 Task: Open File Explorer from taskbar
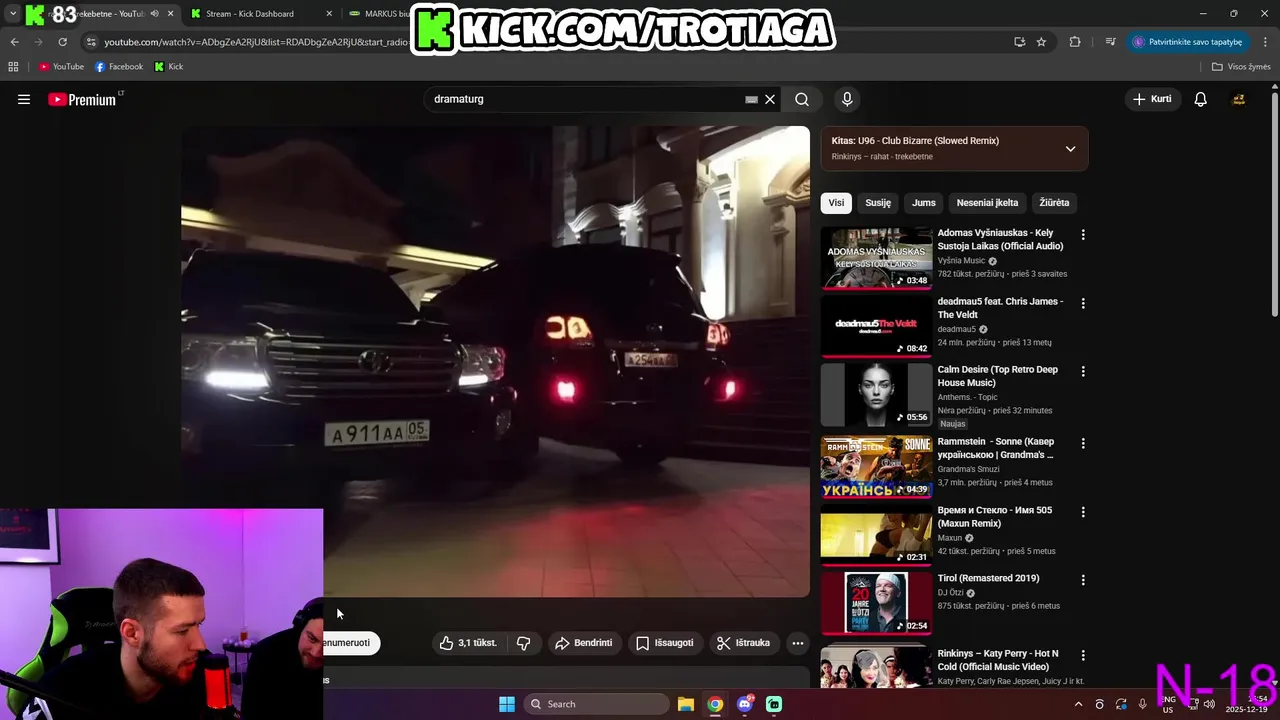[686, 704]
